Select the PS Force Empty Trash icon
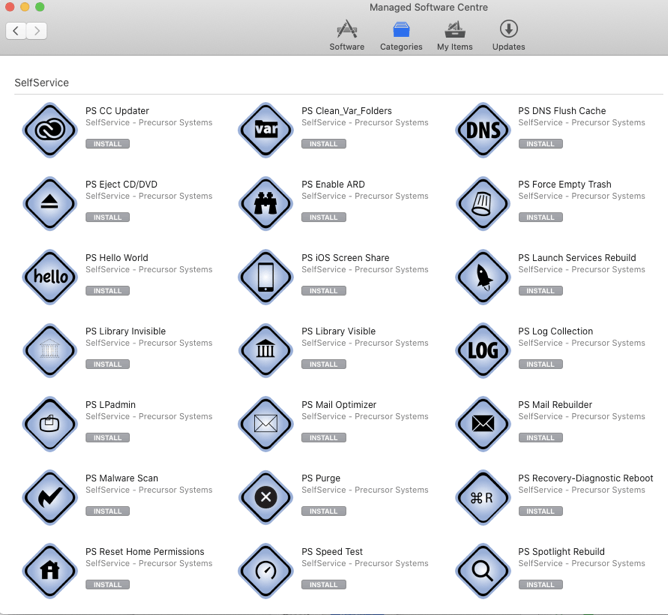Viewport: 668px width, 615px height. click(x=483, y=204)
